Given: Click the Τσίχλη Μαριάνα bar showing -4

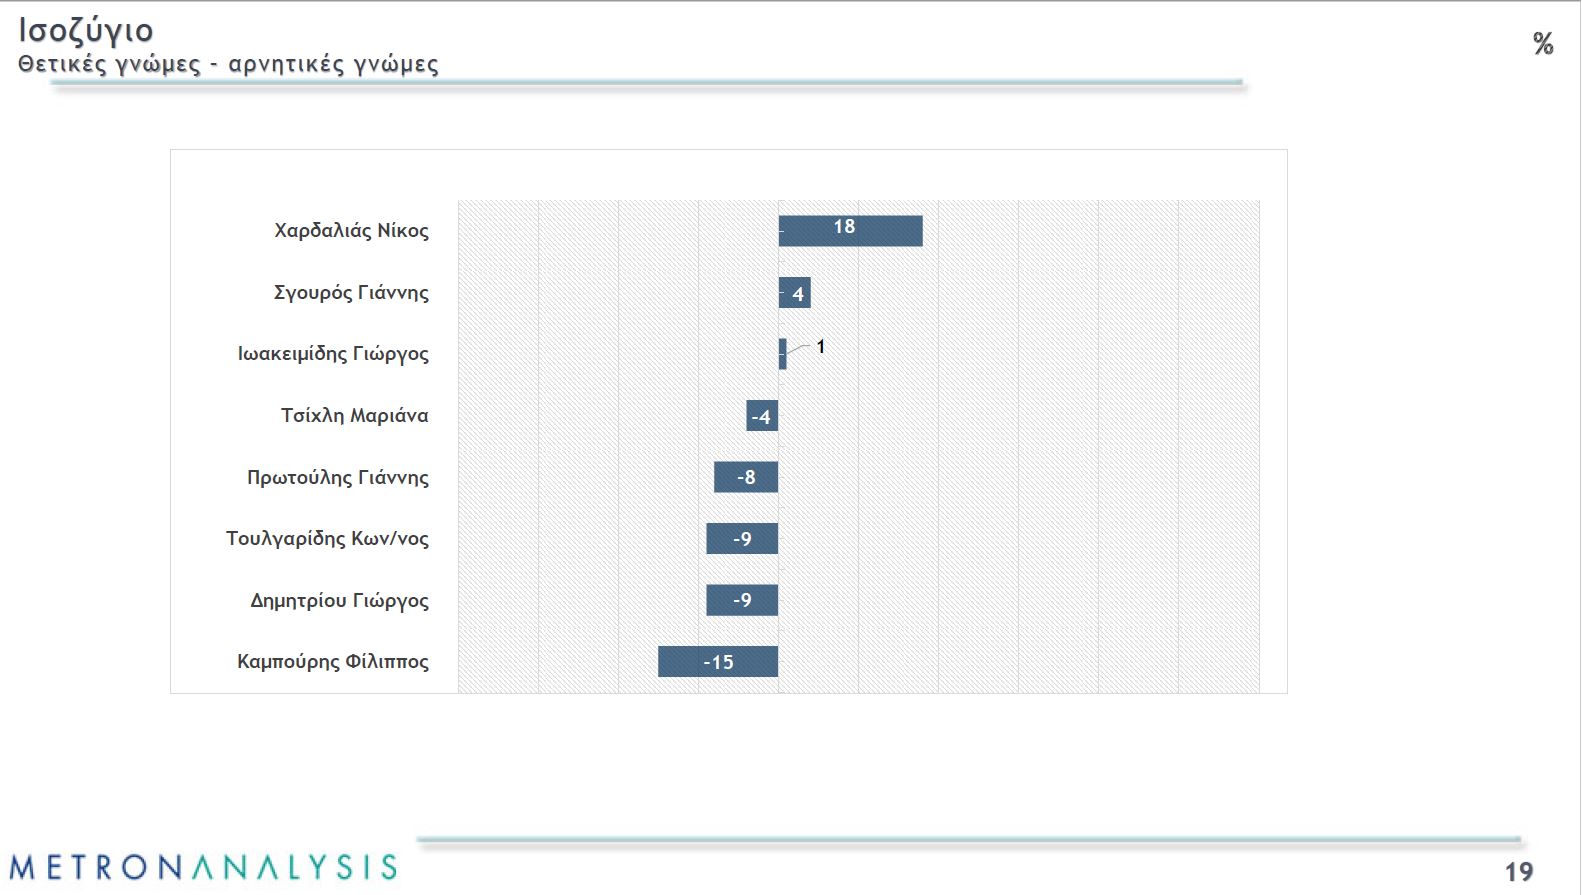Looking at the screenshot, I should pyautogui.click(x=762, y=416).
